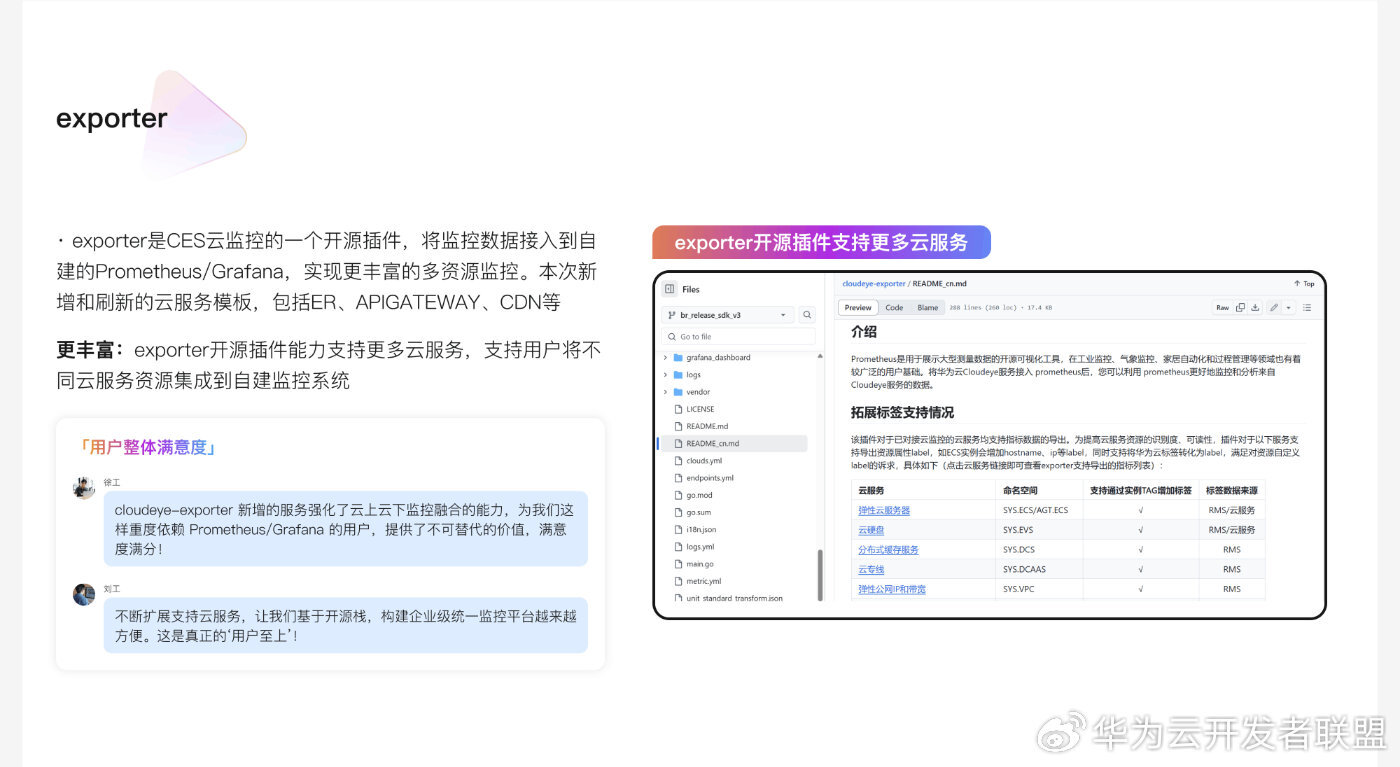Open README.md in file tree
Image resolution: width=1400 pixels, height=767 pixels.
(x=707, y=426)
